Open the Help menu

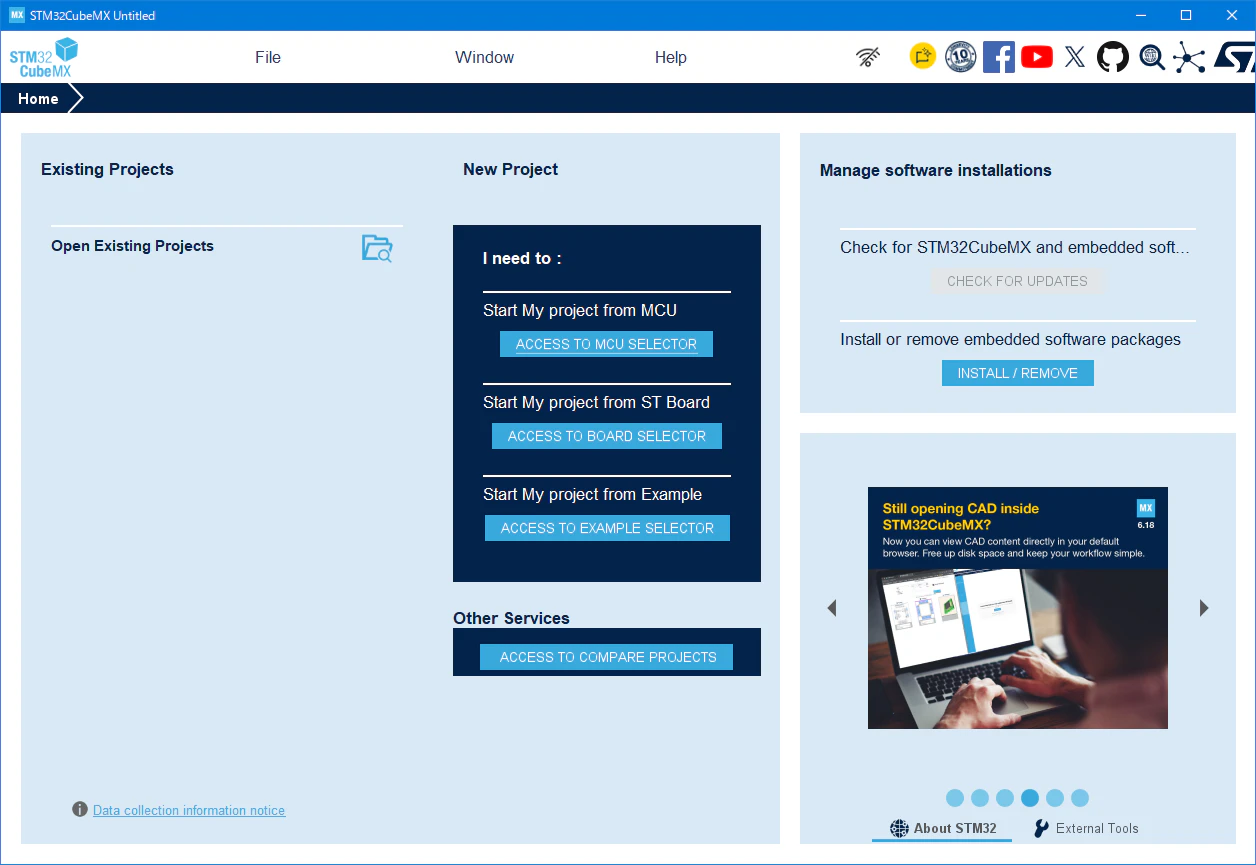pos(671,57)
